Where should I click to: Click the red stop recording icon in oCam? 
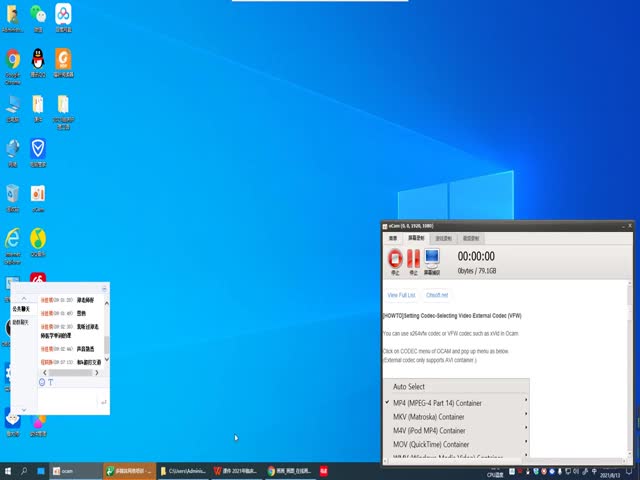tap(394, 259)
